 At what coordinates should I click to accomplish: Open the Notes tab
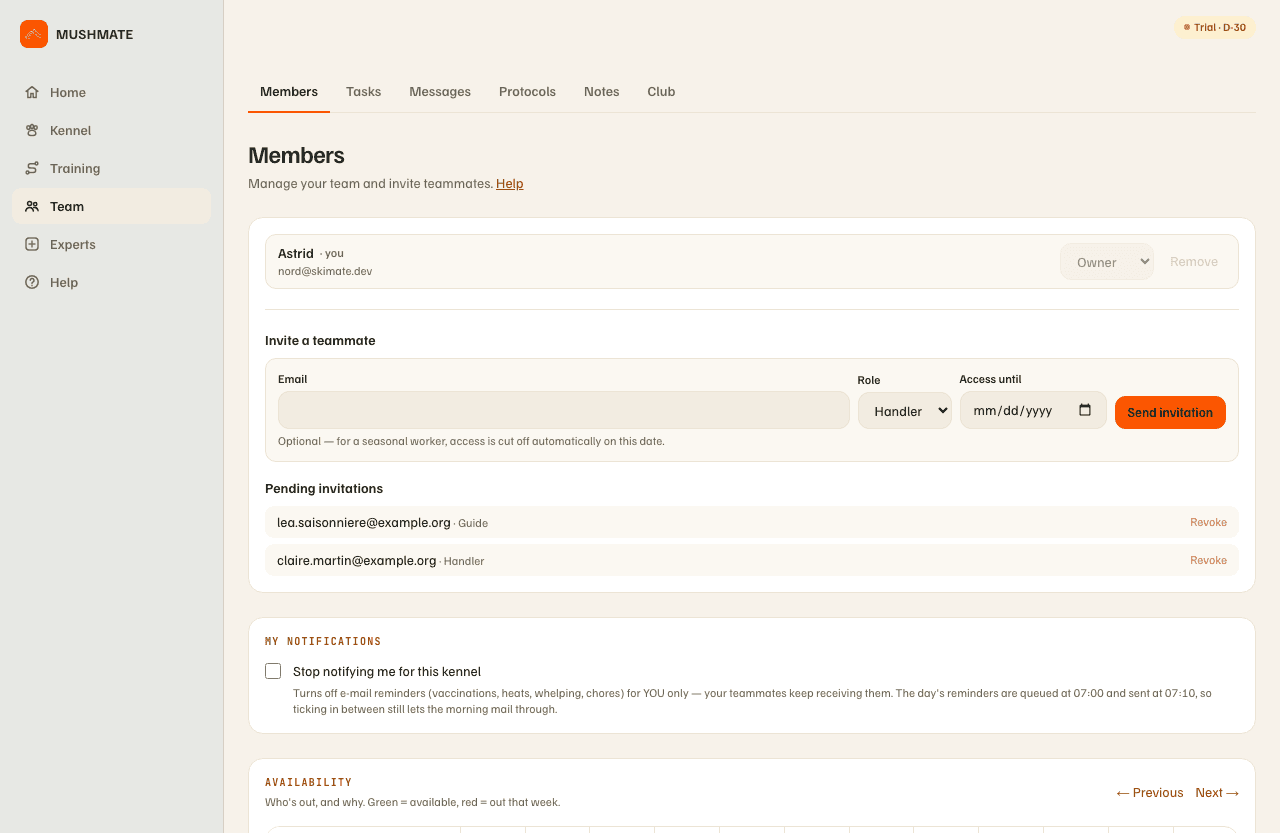point(602,91)
